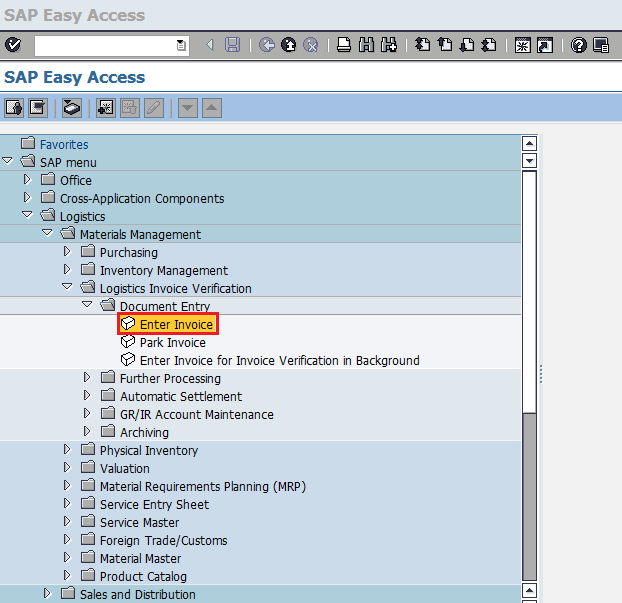This screenshot has height=603, width=622.
Task: Click the tree pane splitter handle
Action: click(541, 374)
